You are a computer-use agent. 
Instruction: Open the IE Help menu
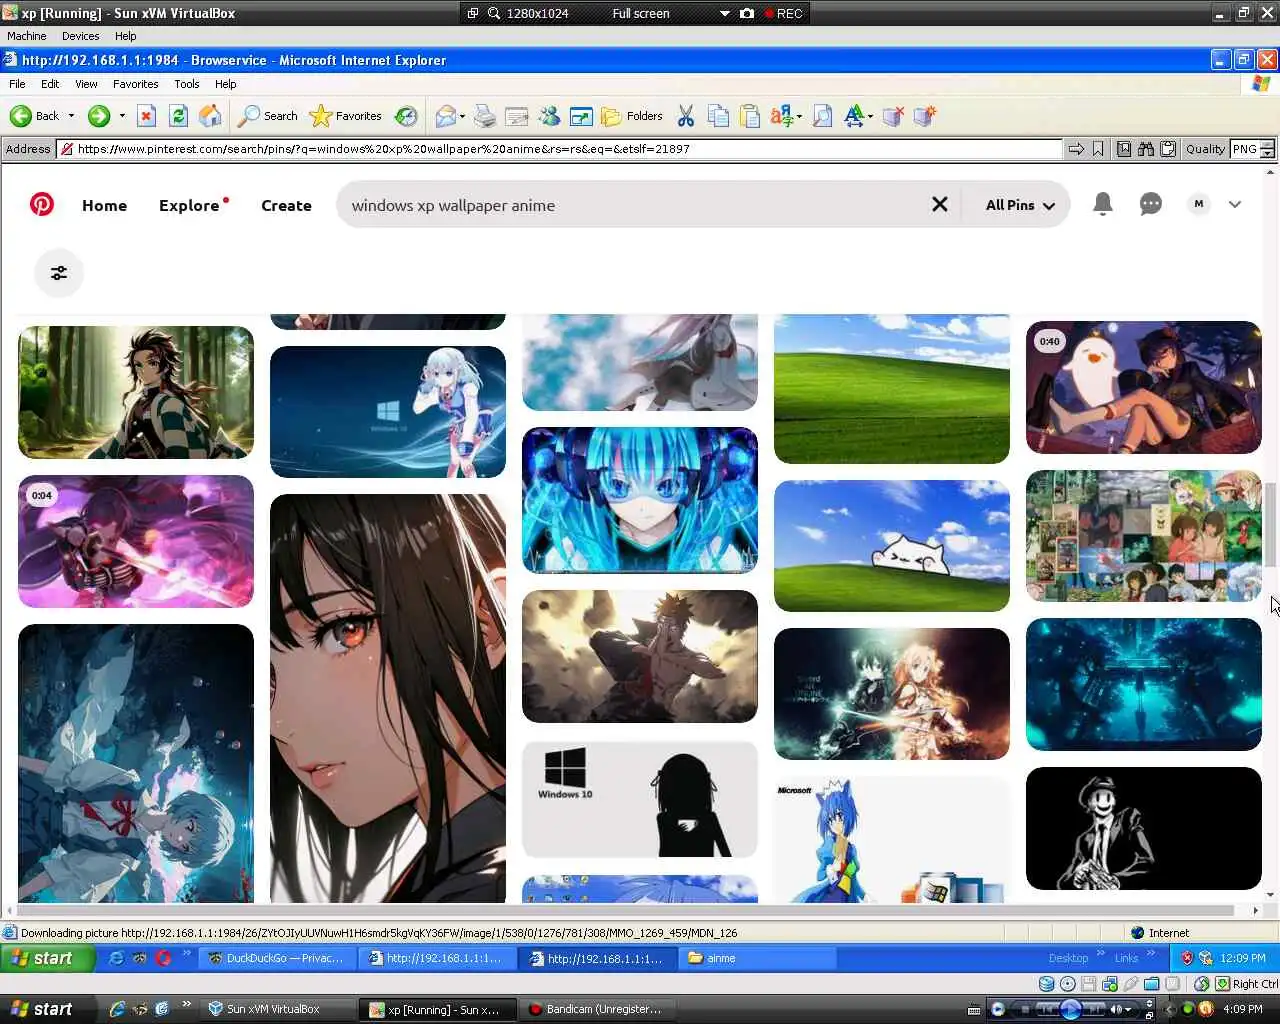[225, 84]
